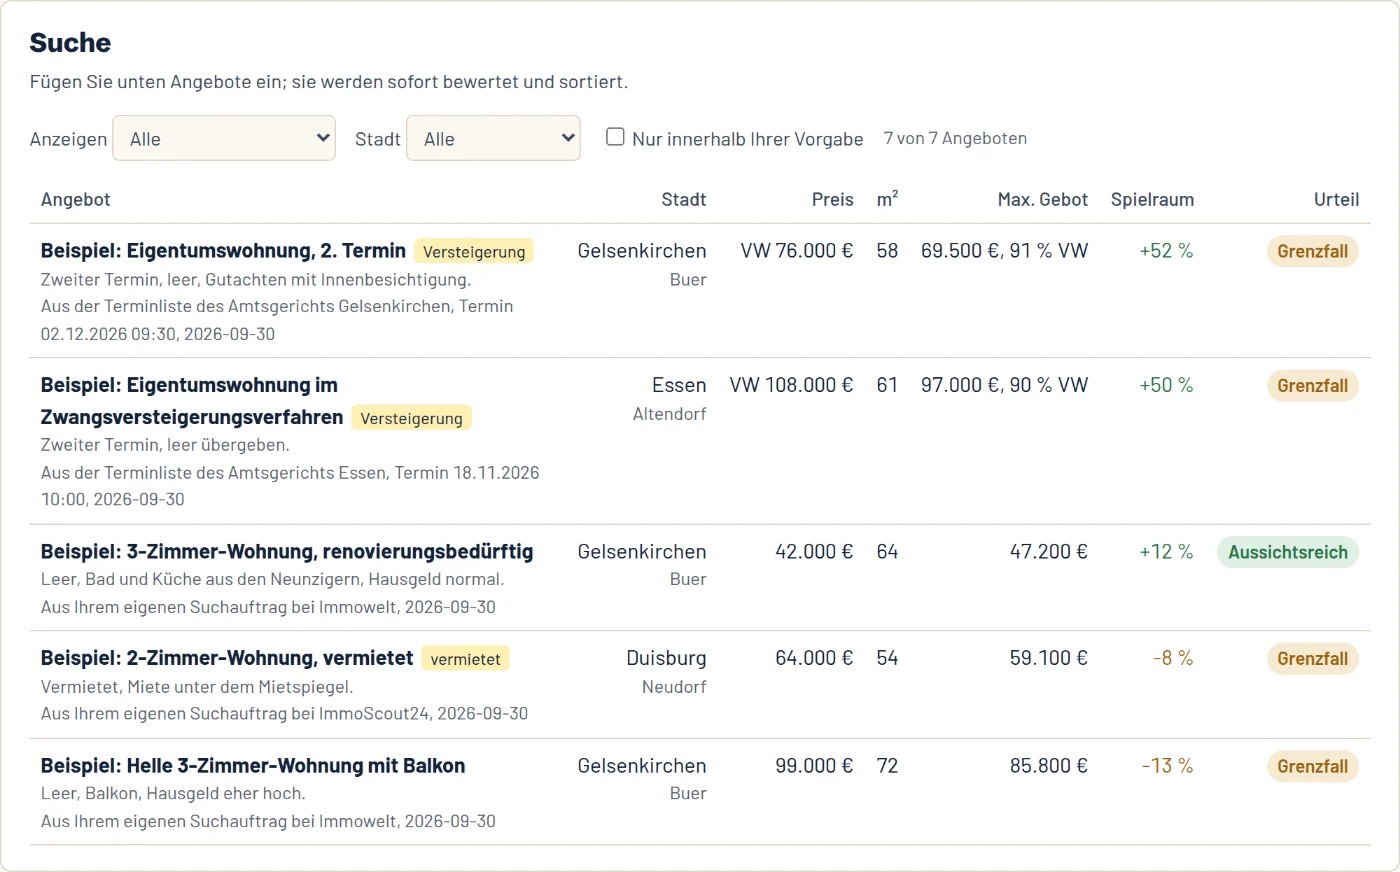This screenshot has height=872, width=1400.
Task: Click the Grenzfall badge in the Essen row
Action: 1312,386
